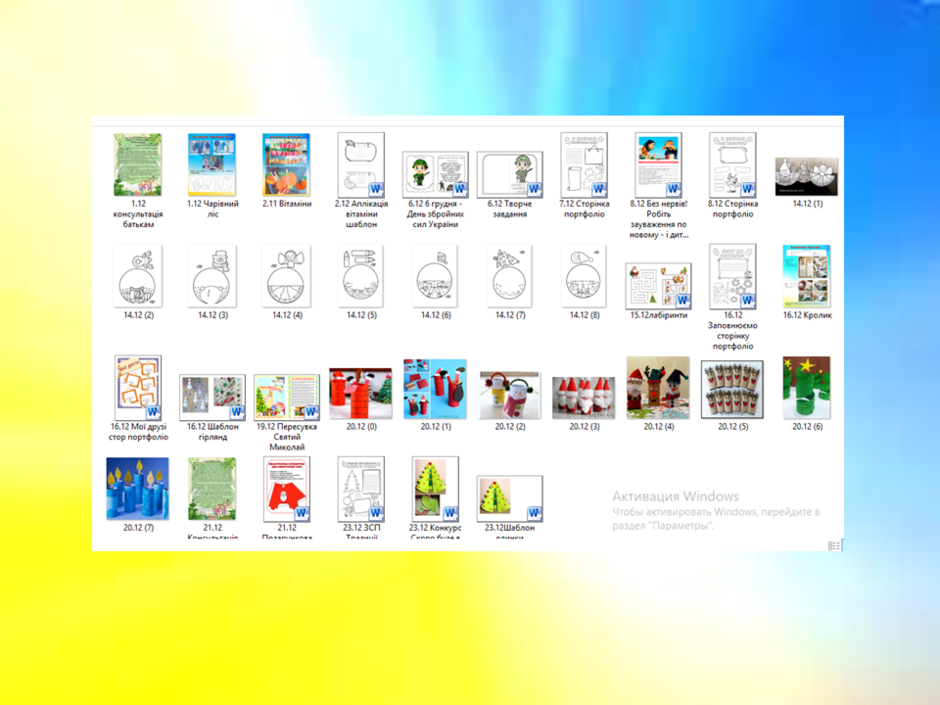The width and height of the screenshot is (940, 705).
Task: Open the '1.12 Чарівний ліс' image file
Action: (x=212, y=165)
